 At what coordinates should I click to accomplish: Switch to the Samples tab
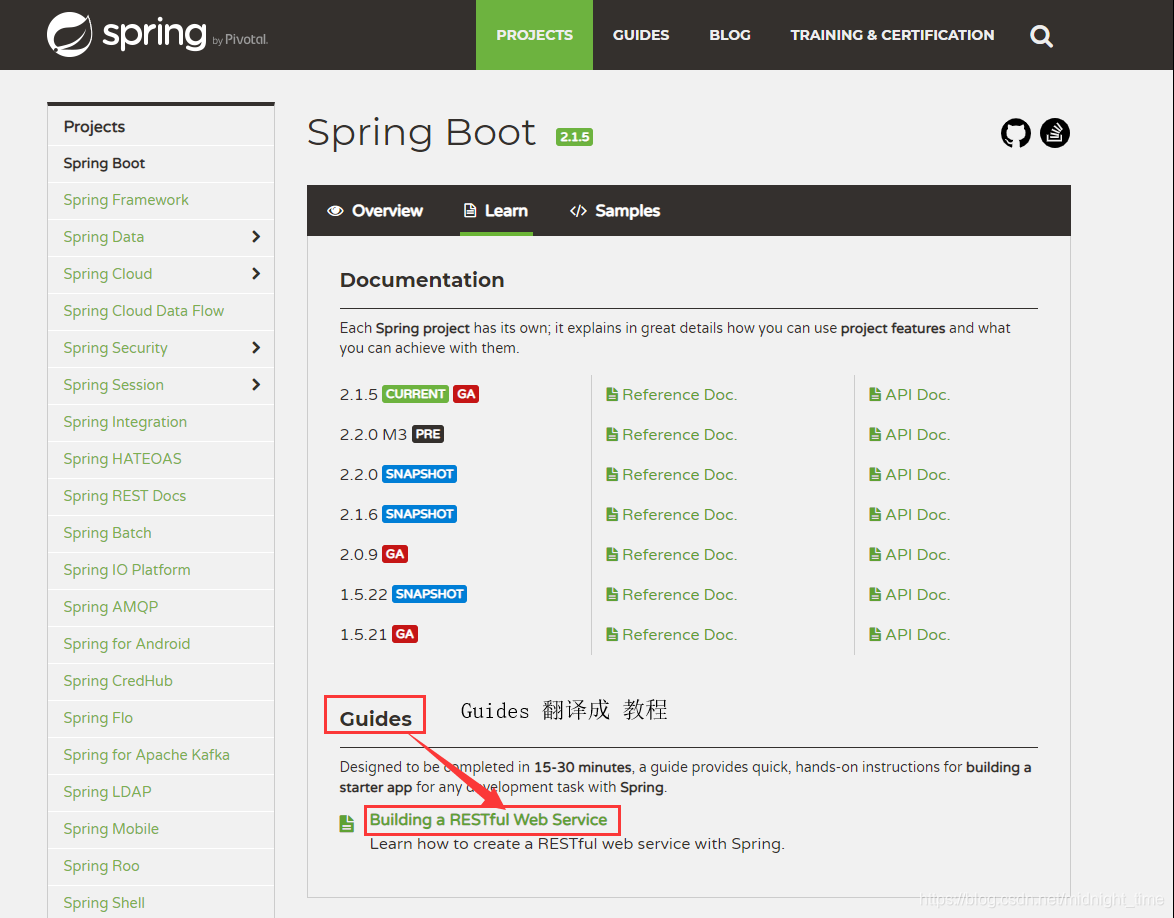[615, 211]
